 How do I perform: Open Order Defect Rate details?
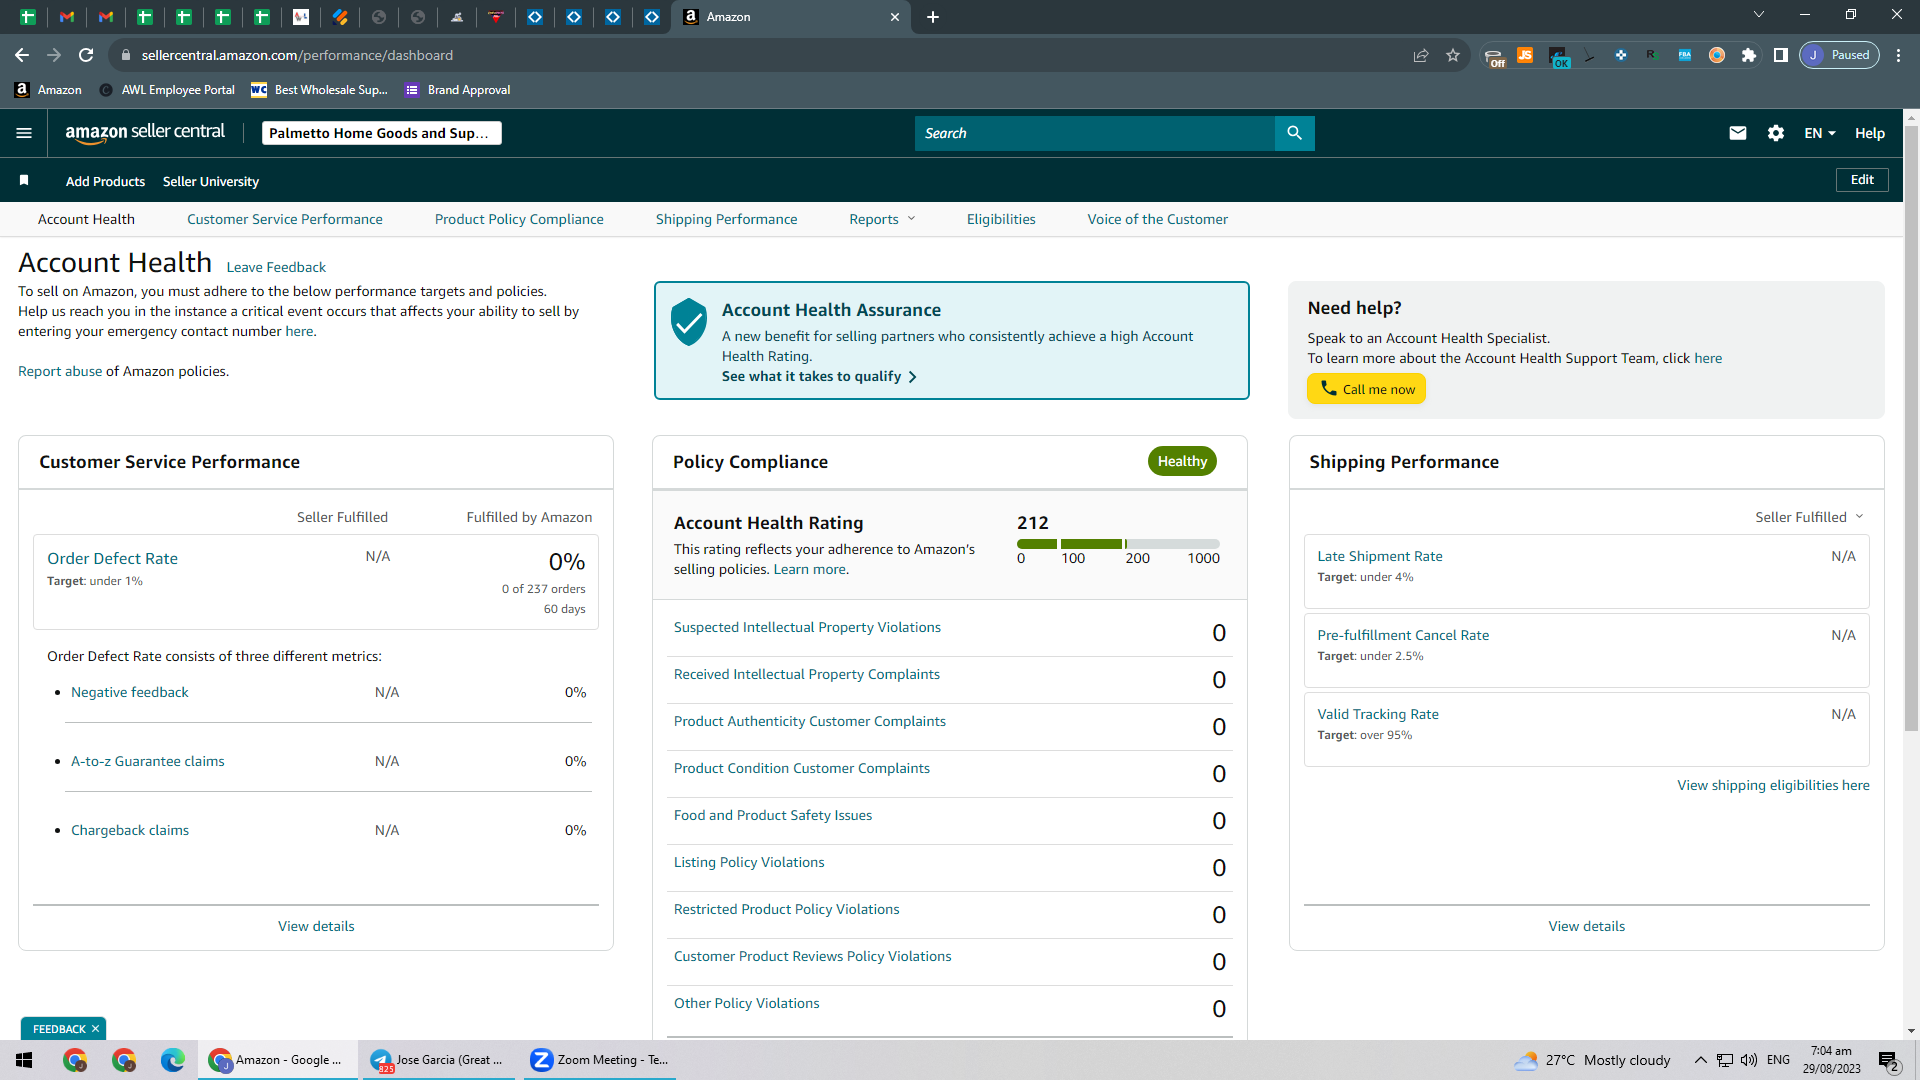coord(112,558)
